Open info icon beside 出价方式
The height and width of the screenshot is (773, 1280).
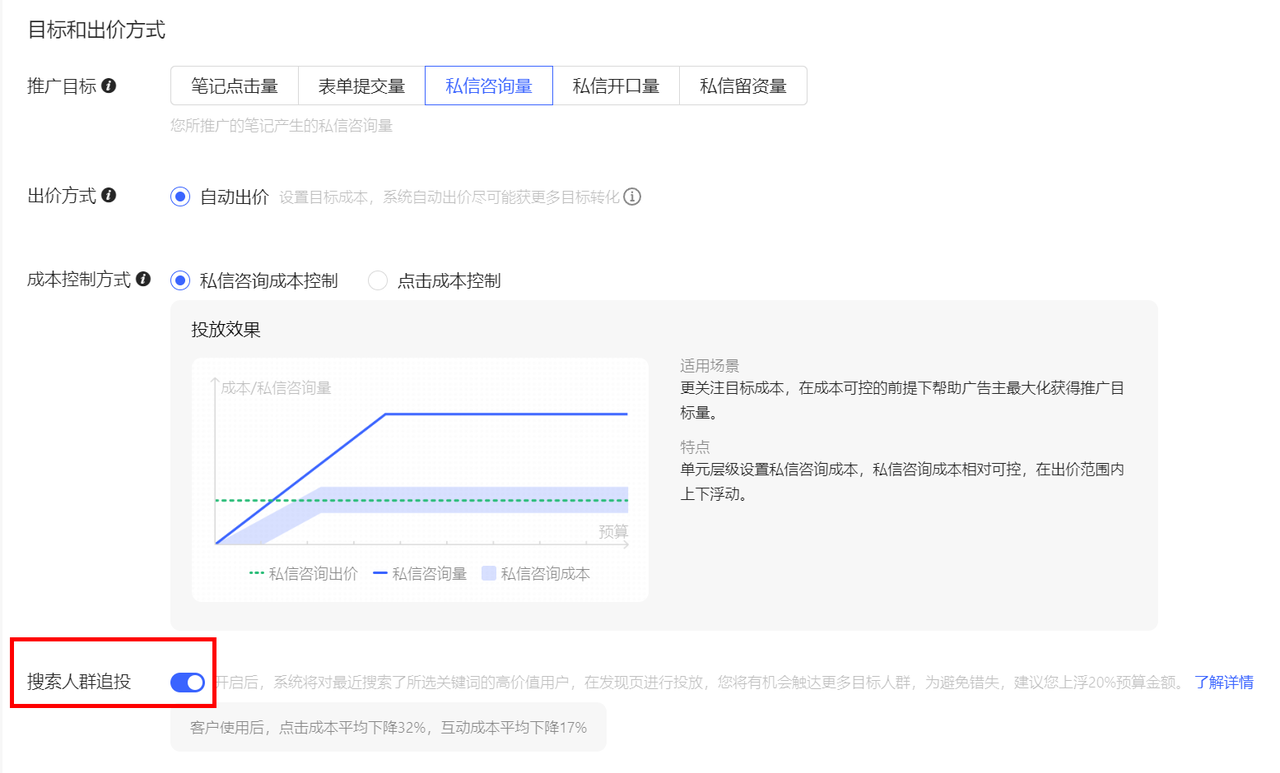click(x=109, y=195)
